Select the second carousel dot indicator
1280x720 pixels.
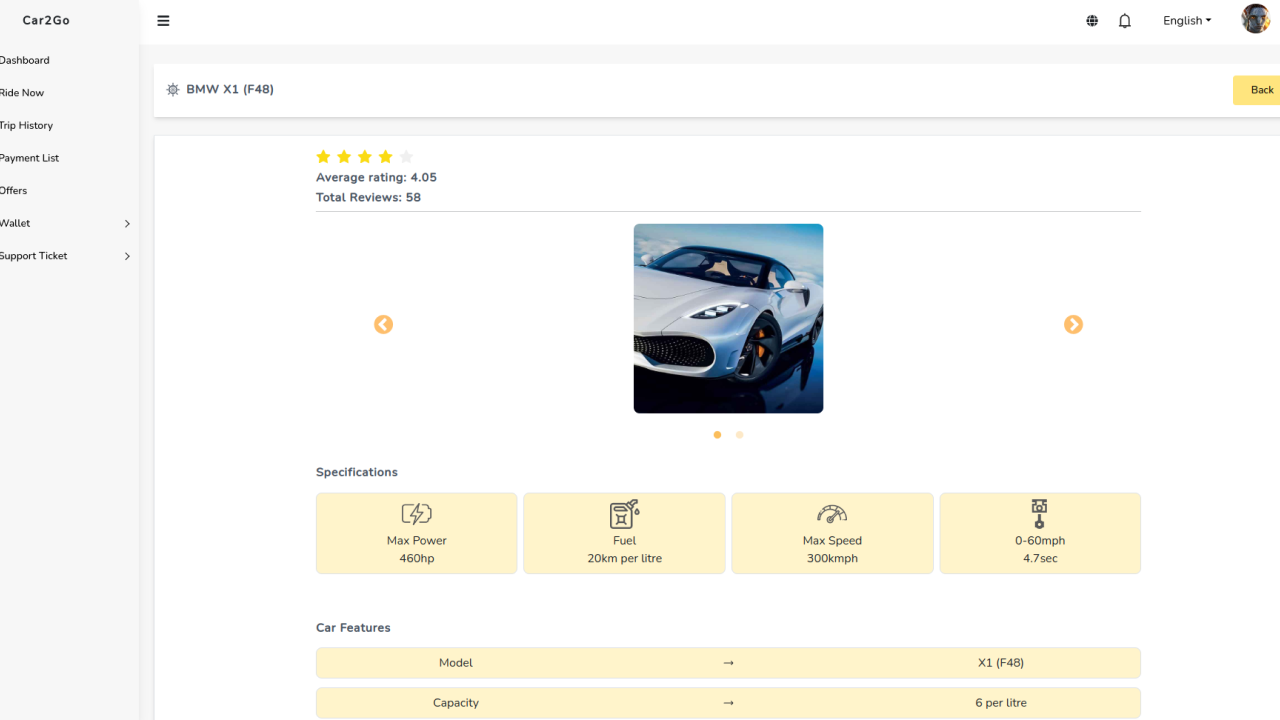[739, 435]
